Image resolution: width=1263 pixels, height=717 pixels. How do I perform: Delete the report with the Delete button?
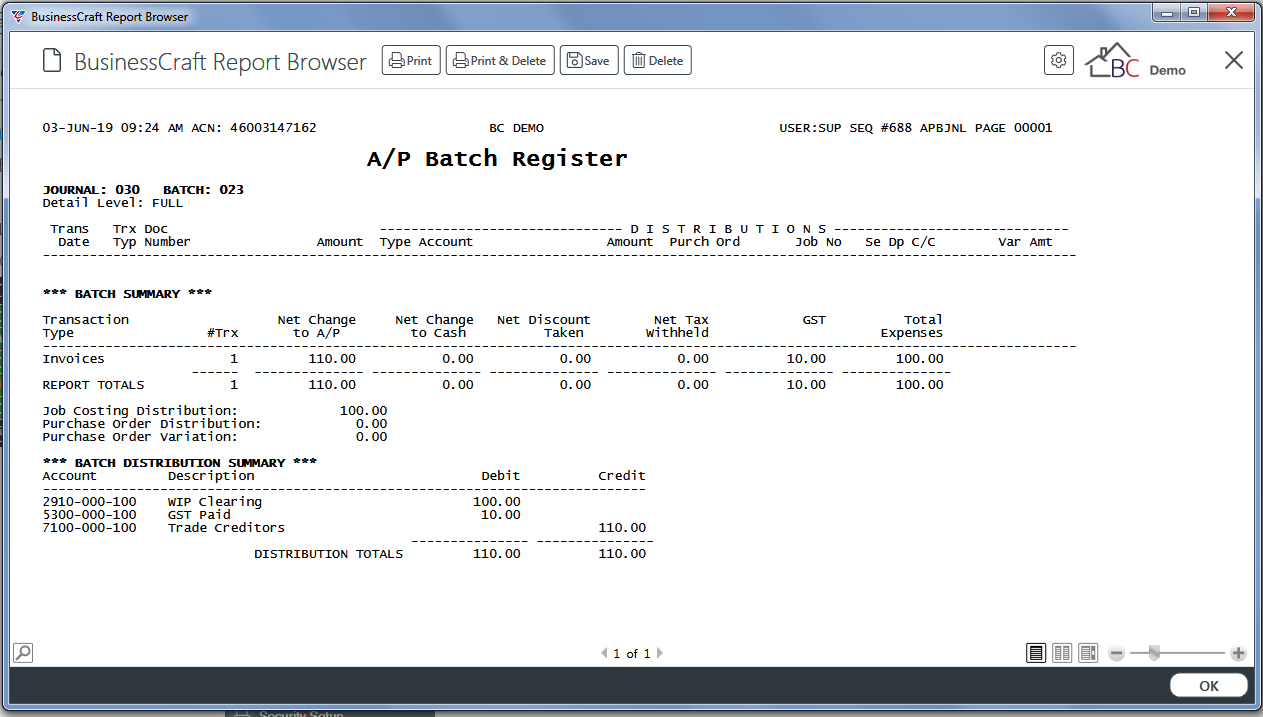click(x=658, y=61)
